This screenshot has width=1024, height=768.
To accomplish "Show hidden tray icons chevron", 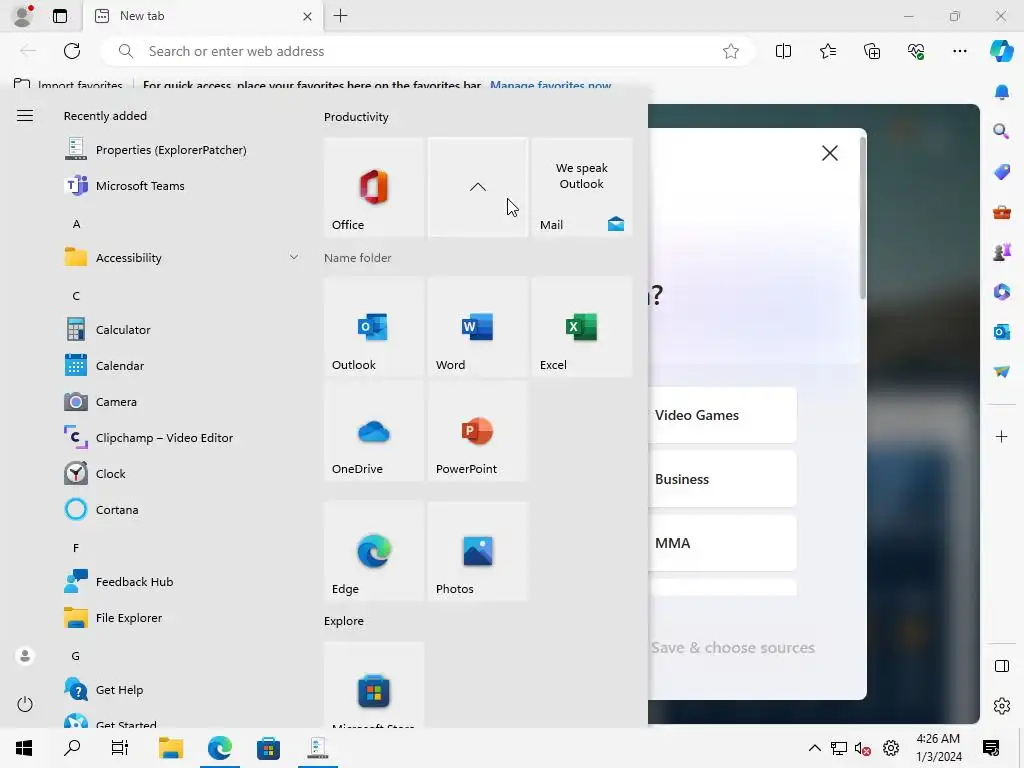I will [x=814, y=748].
